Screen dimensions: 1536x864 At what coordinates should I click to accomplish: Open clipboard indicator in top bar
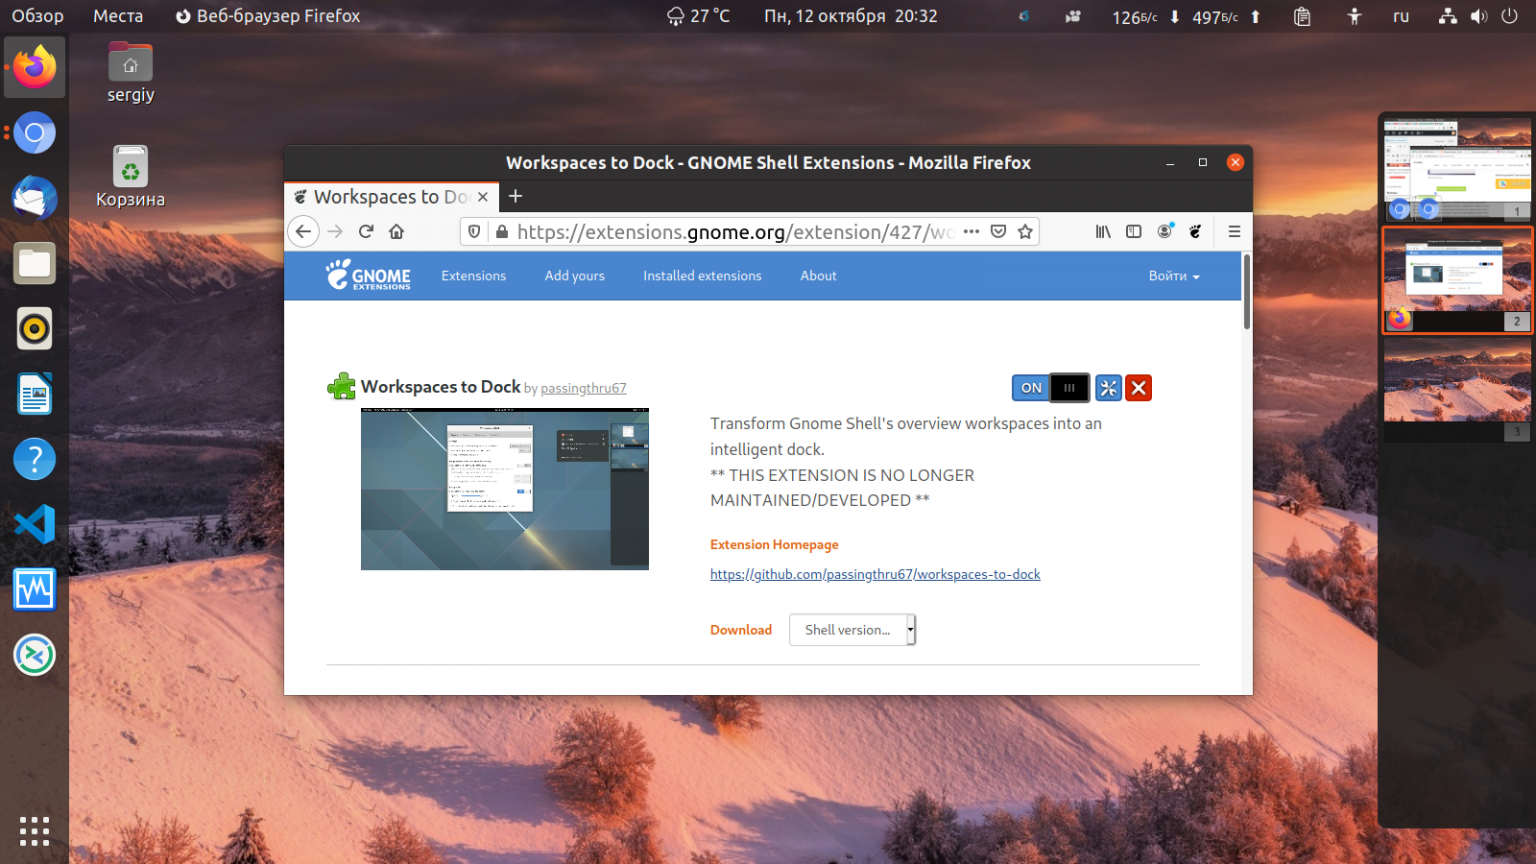[1302, 16]
